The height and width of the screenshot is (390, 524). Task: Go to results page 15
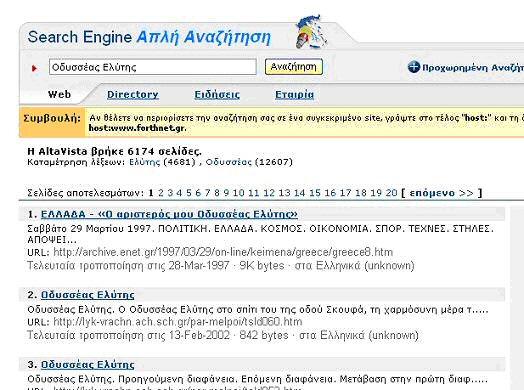[315, 193]
